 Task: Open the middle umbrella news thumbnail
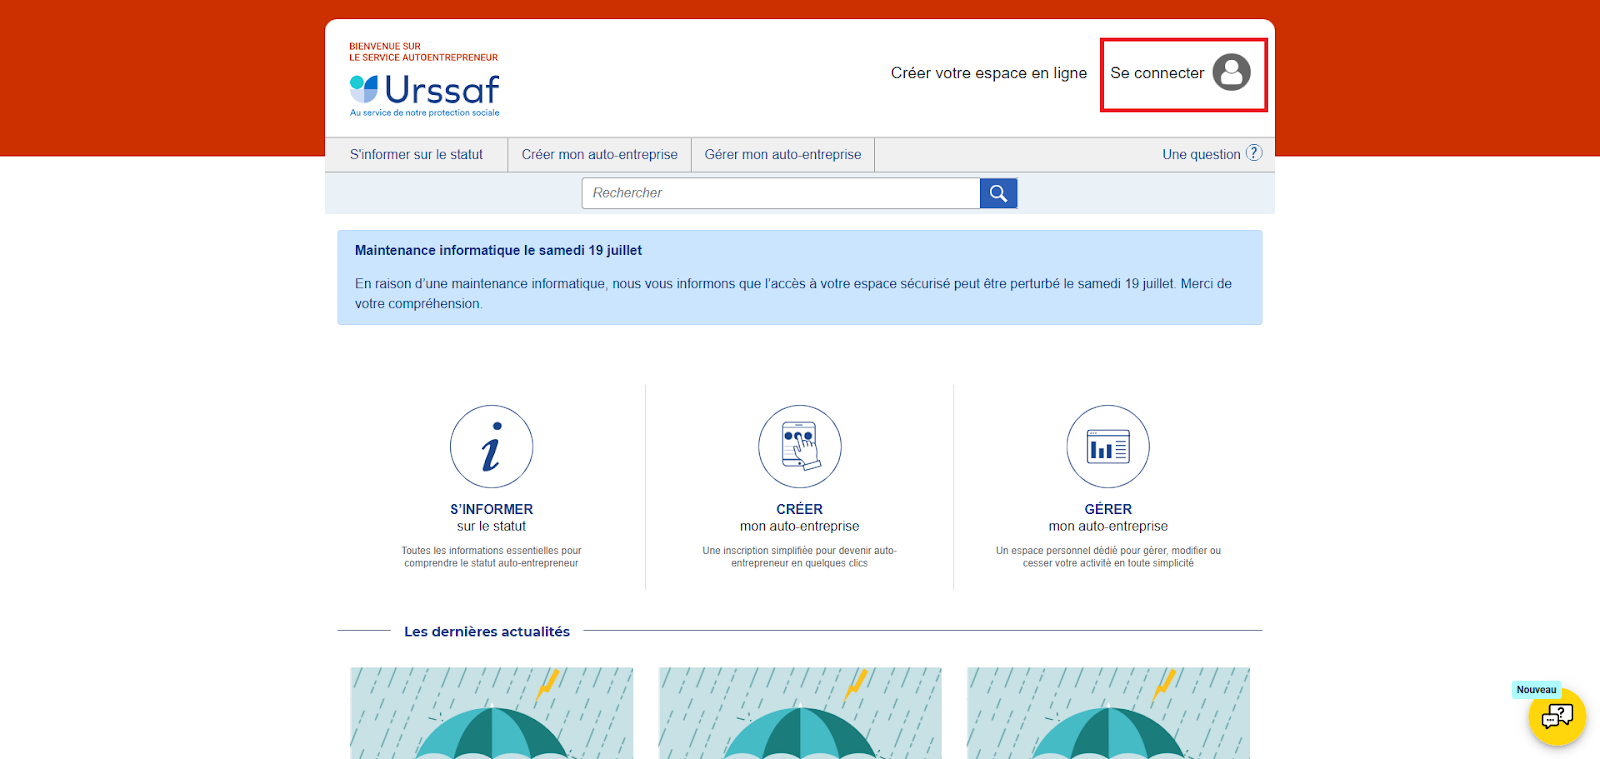click(800, 713)
